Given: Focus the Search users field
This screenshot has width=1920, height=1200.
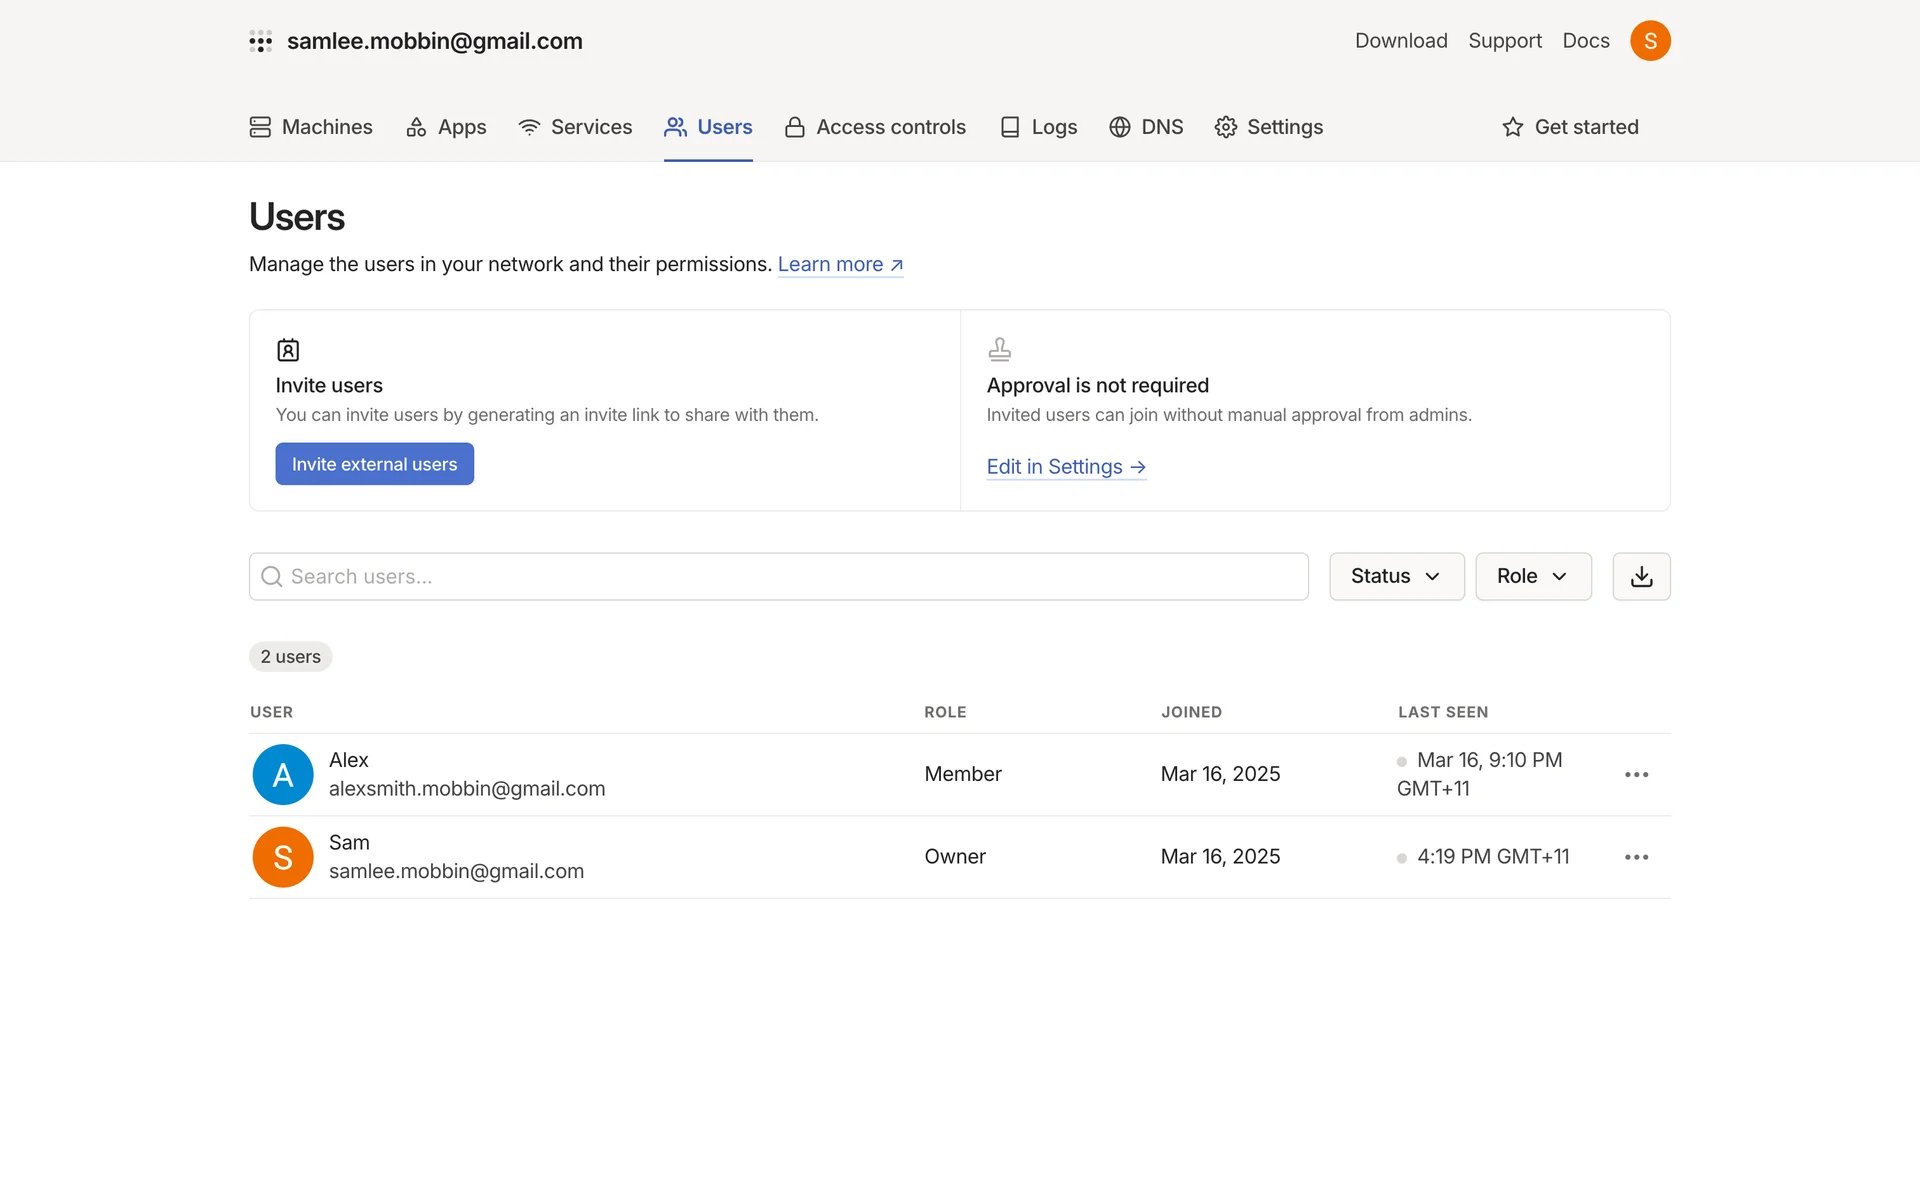Looking at the screenshot, I should (778, 576).
